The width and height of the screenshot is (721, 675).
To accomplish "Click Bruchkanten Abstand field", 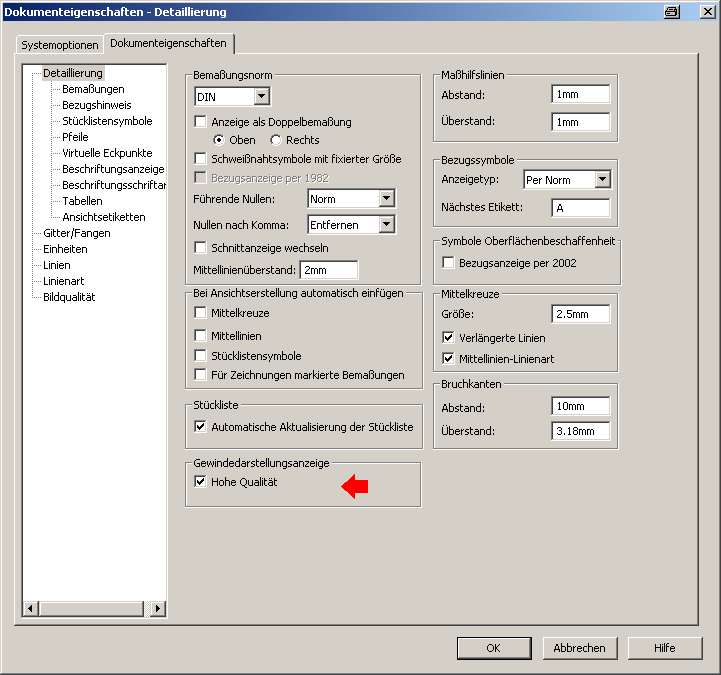I will click(x=581, y=406).
